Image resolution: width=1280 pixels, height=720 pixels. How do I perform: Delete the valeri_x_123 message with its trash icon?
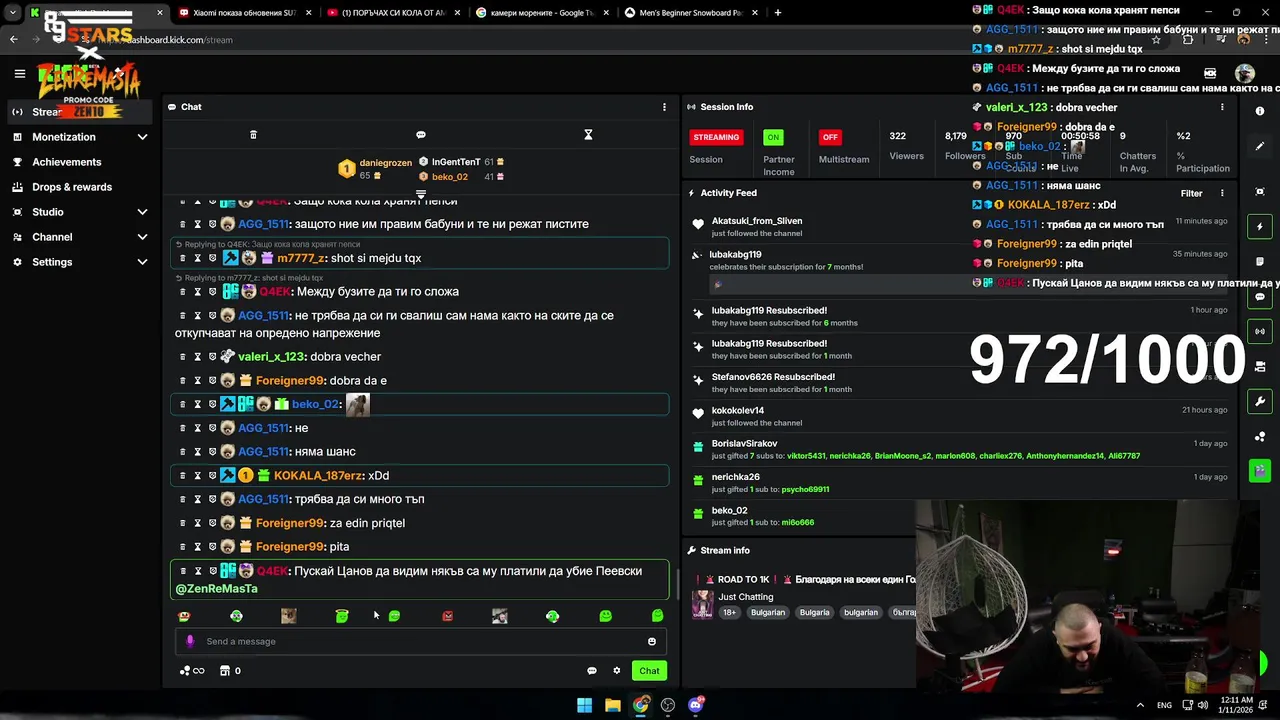click(x=182, y=357)
